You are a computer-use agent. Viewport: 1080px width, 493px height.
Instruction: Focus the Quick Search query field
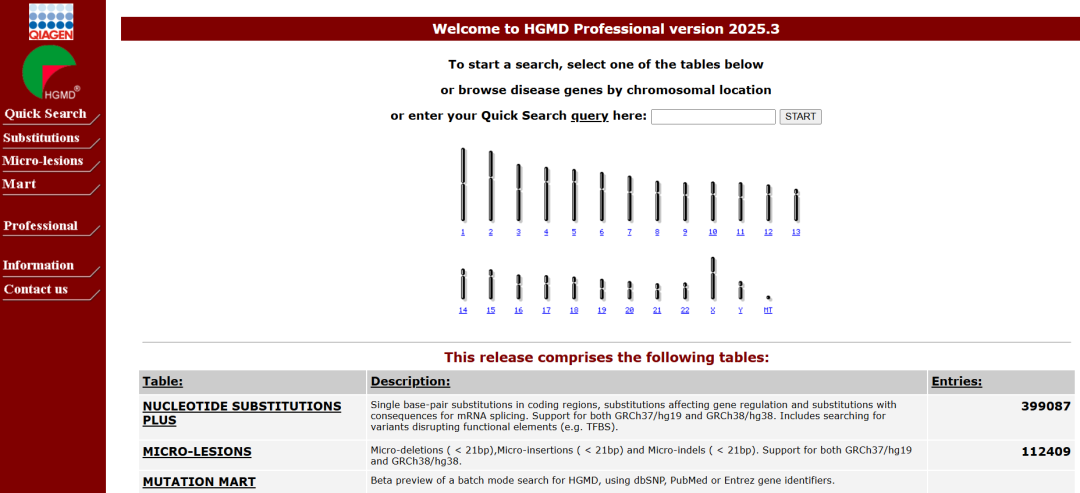714,116
